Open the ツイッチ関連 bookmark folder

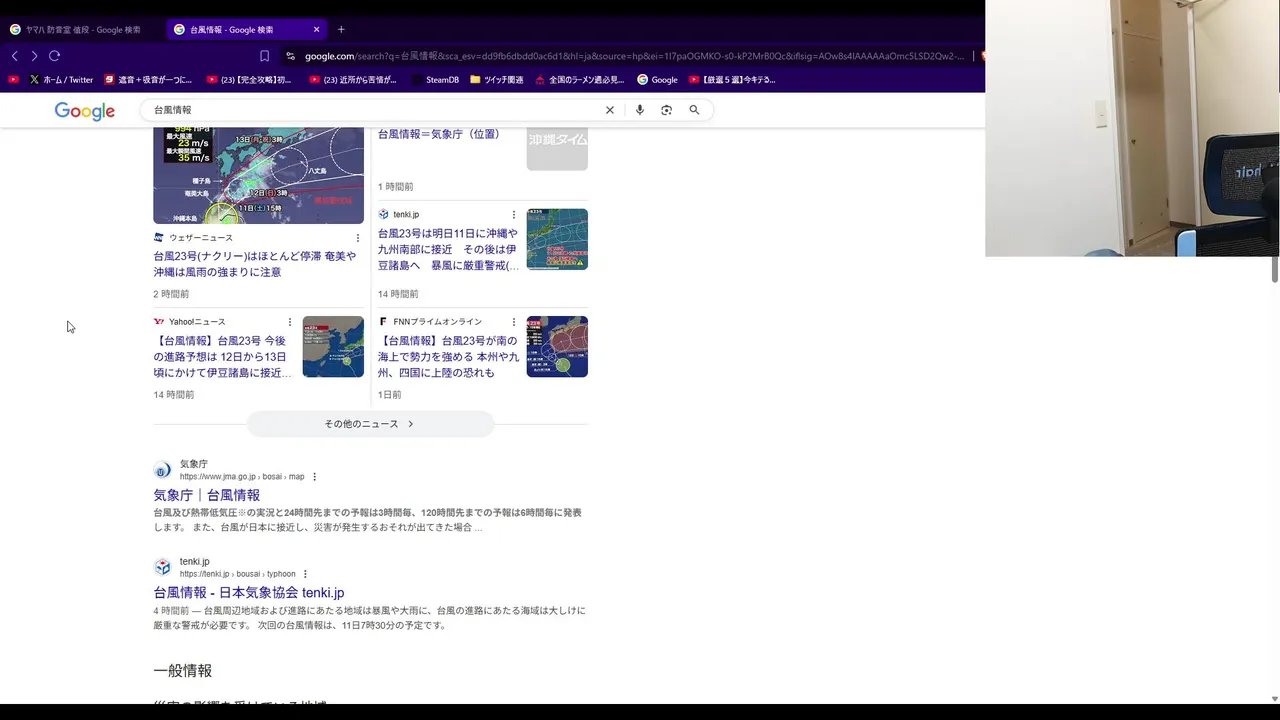pyautogui.click(x=496, y=79)
